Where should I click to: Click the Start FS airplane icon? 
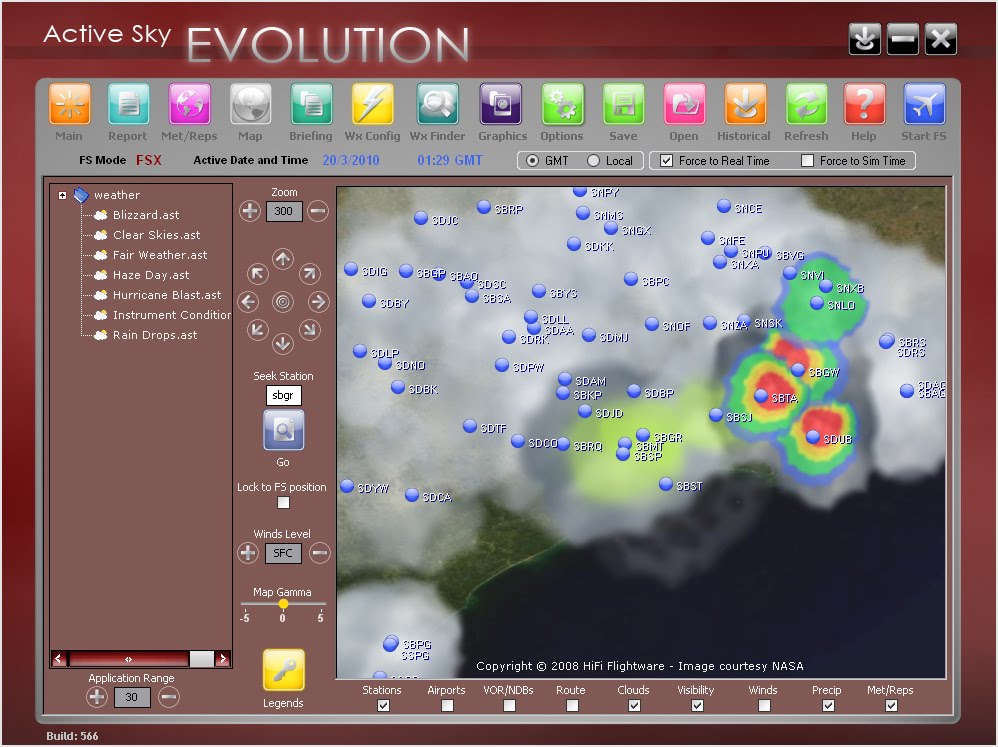[924, 104]
